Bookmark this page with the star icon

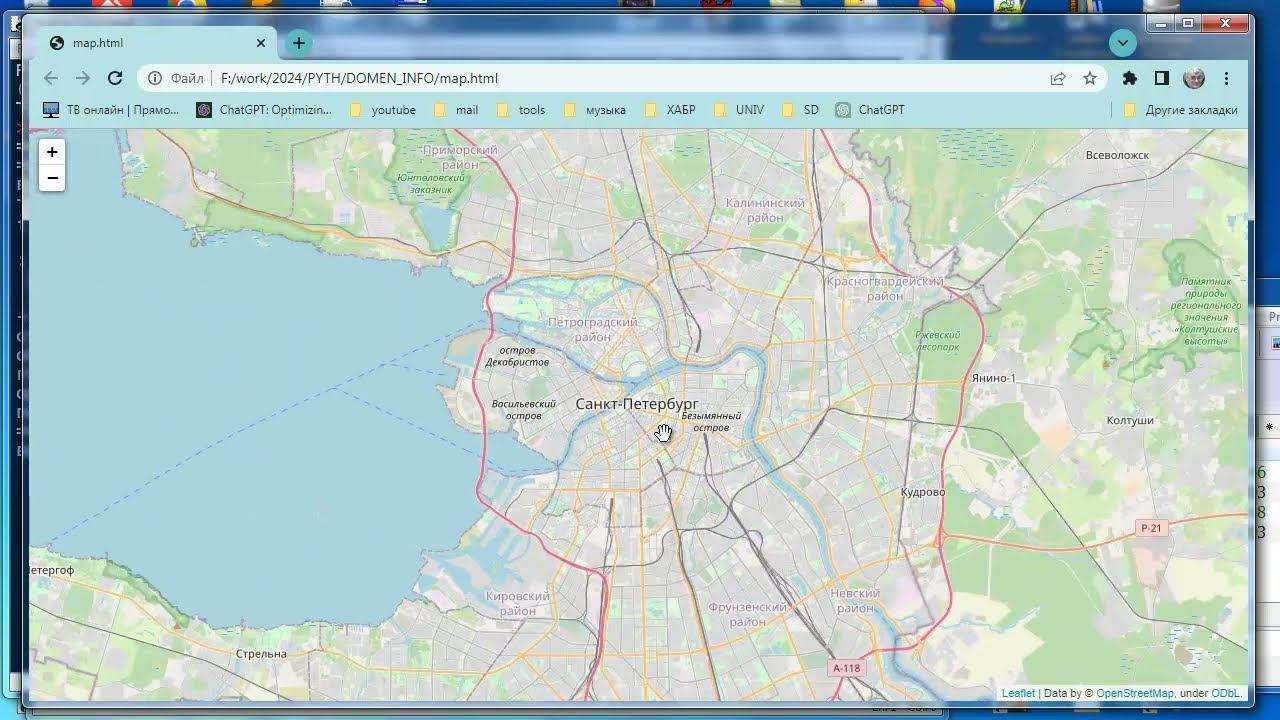[1090, 78]
